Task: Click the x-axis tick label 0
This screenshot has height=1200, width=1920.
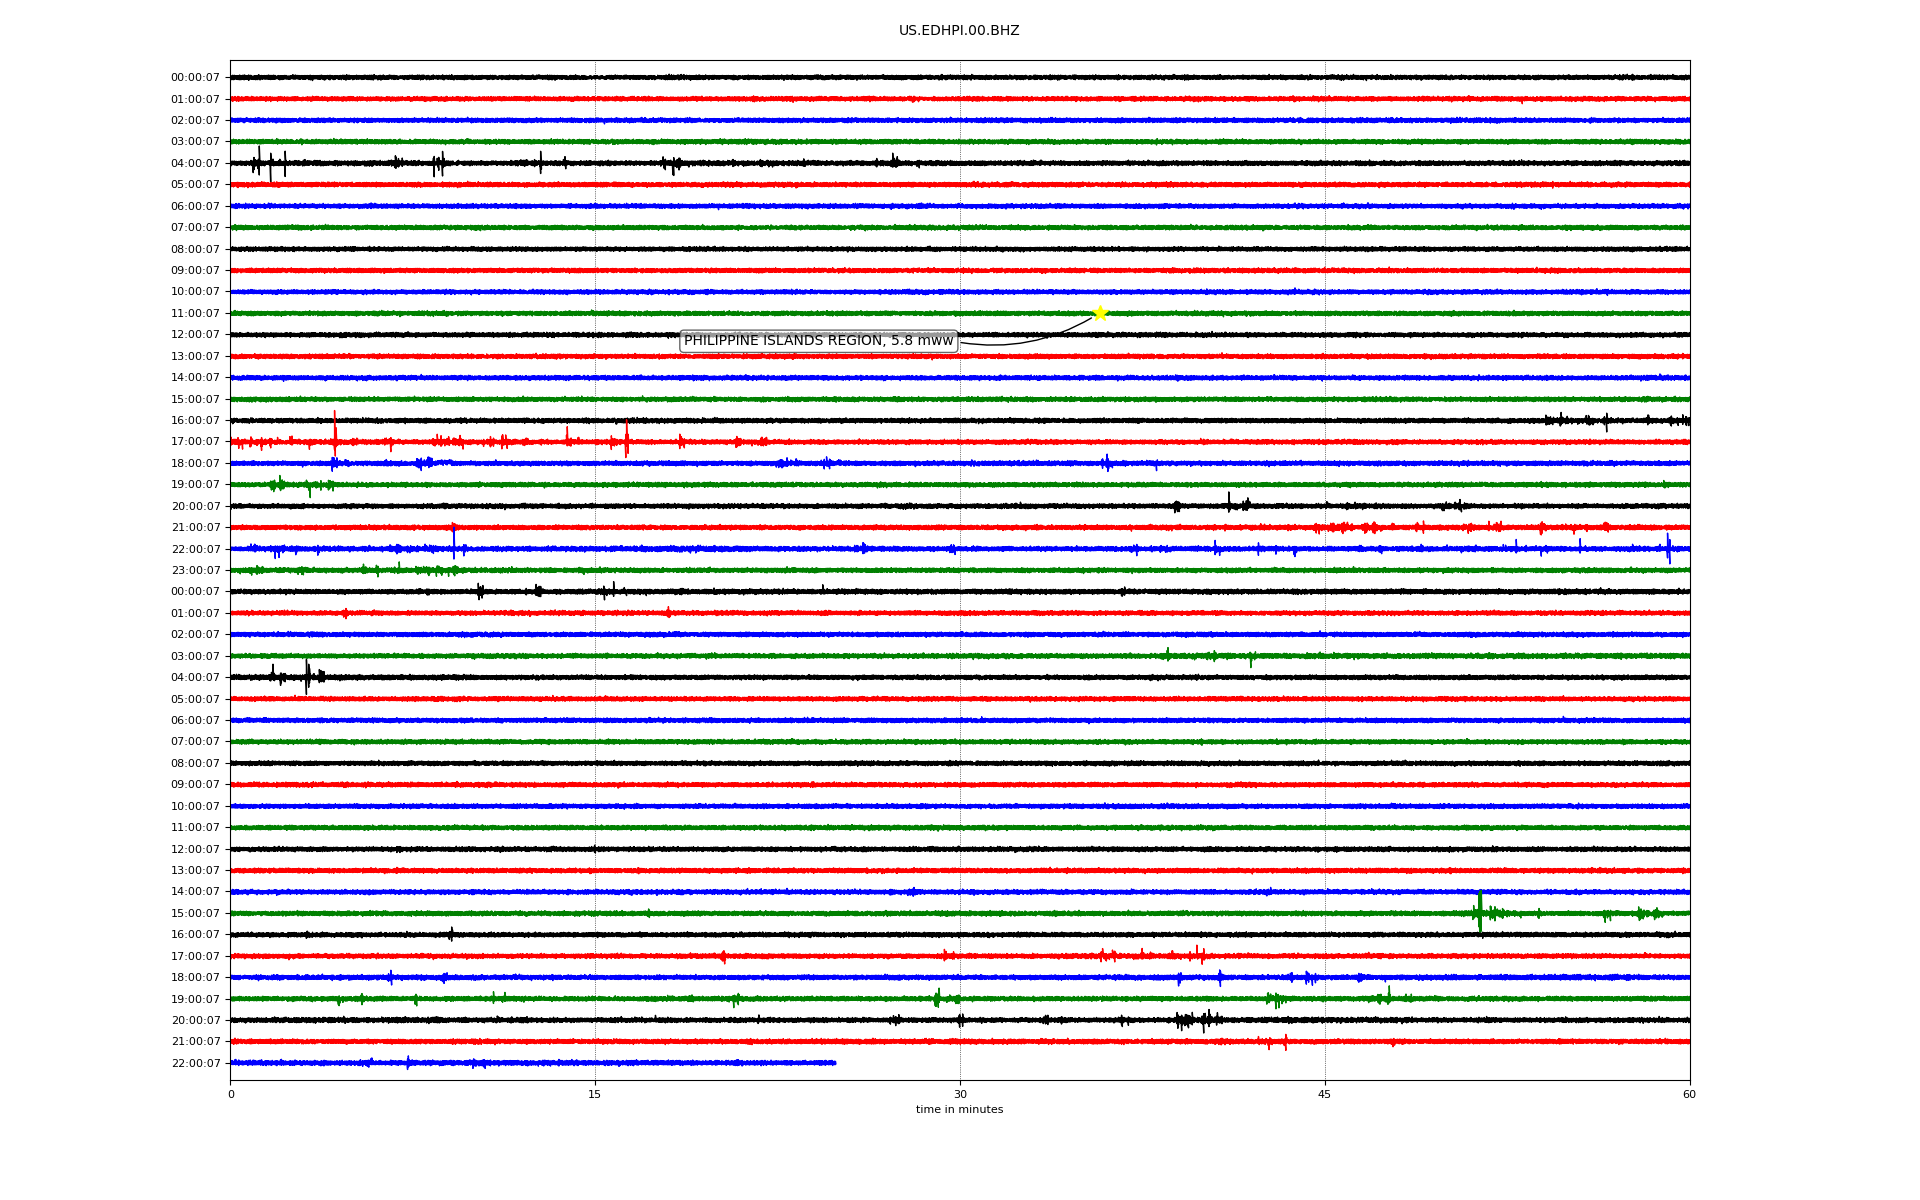Action: coord(231,1094)
